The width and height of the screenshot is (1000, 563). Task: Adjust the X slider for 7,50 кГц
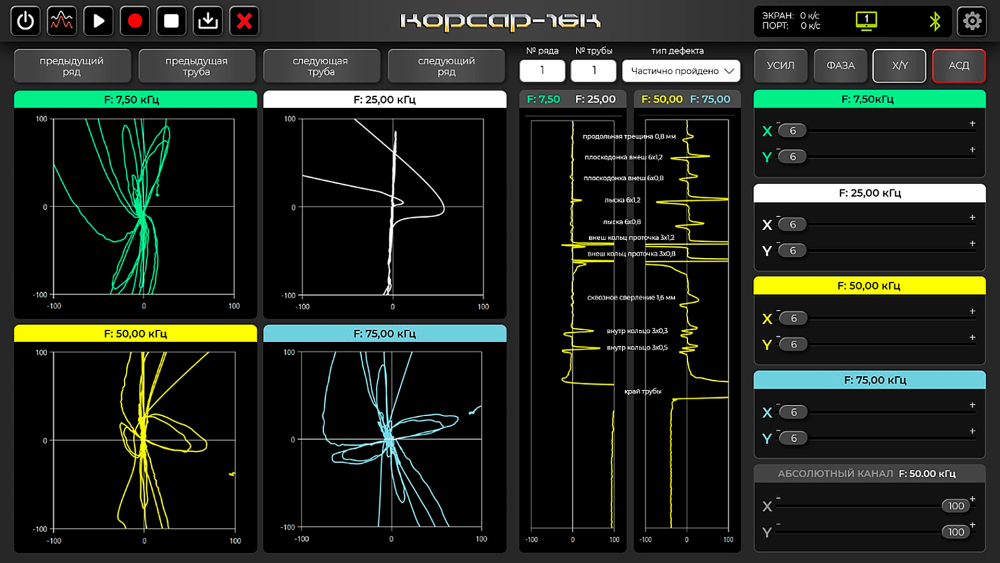[880, 131]
